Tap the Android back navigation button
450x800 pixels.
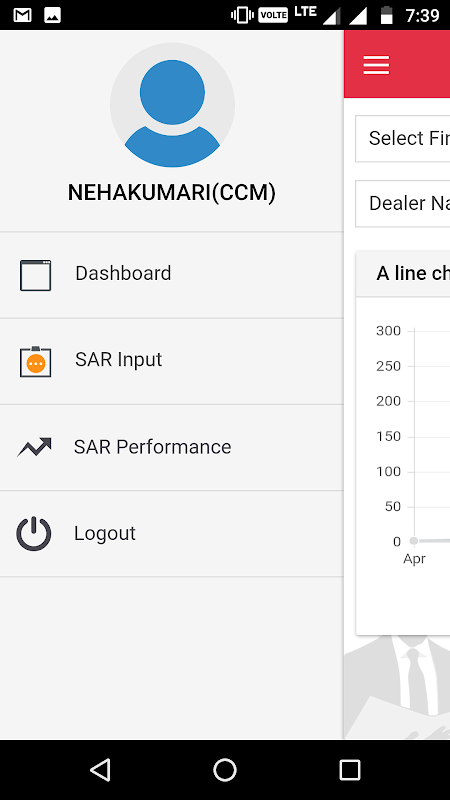pos(100,769)
